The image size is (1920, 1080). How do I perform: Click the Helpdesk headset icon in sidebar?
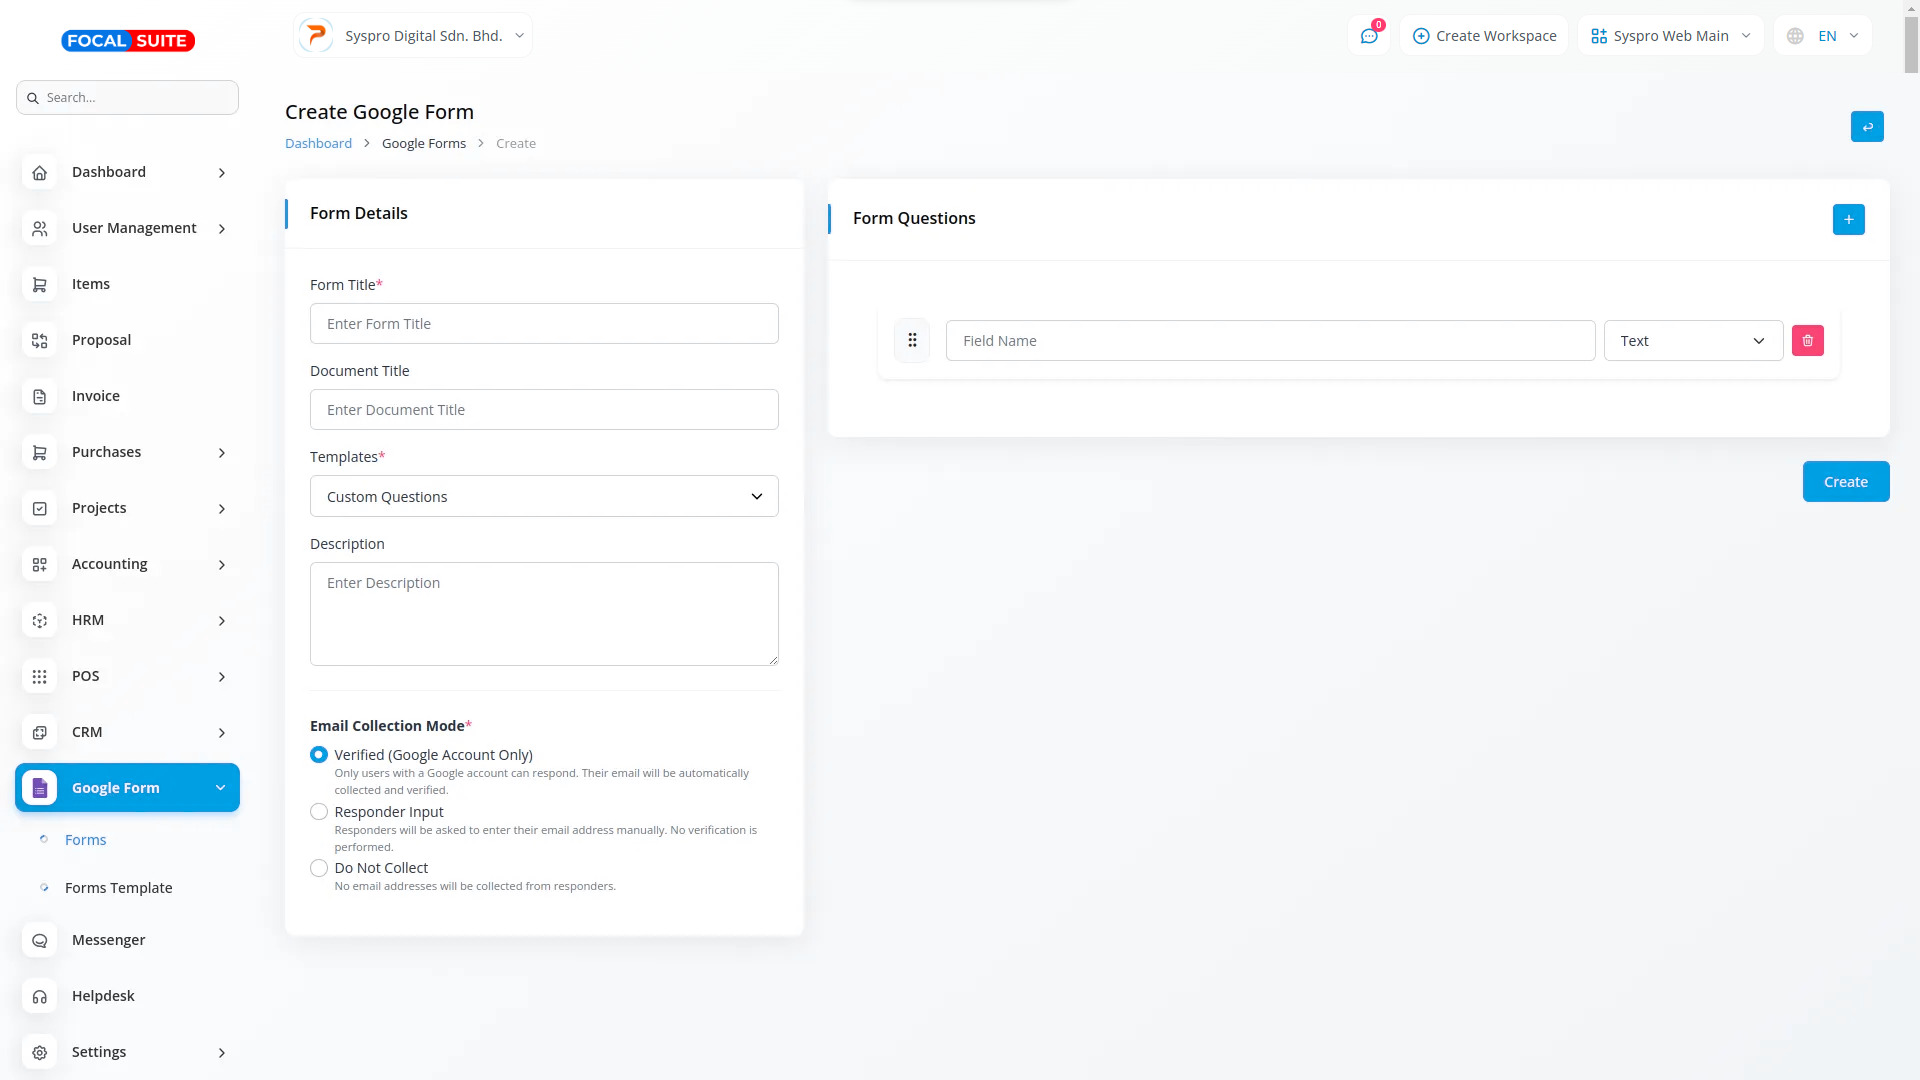click(40, 997)
